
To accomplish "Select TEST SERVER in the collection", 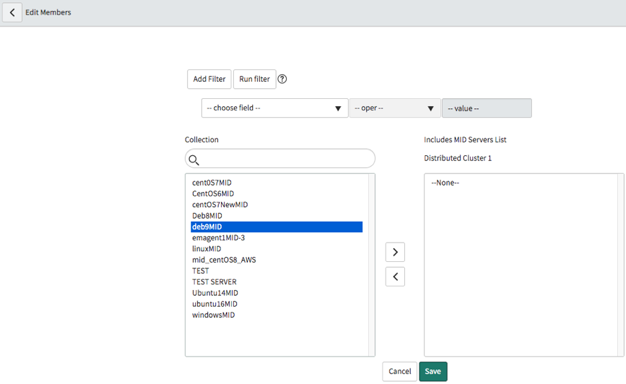I will (x=277, y=282).
